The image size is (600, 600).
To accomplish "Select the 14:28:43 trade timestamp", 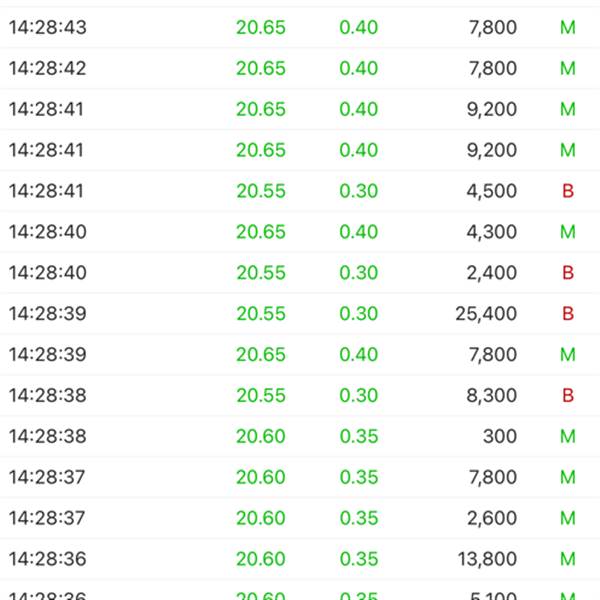I will tap(48, 28).
